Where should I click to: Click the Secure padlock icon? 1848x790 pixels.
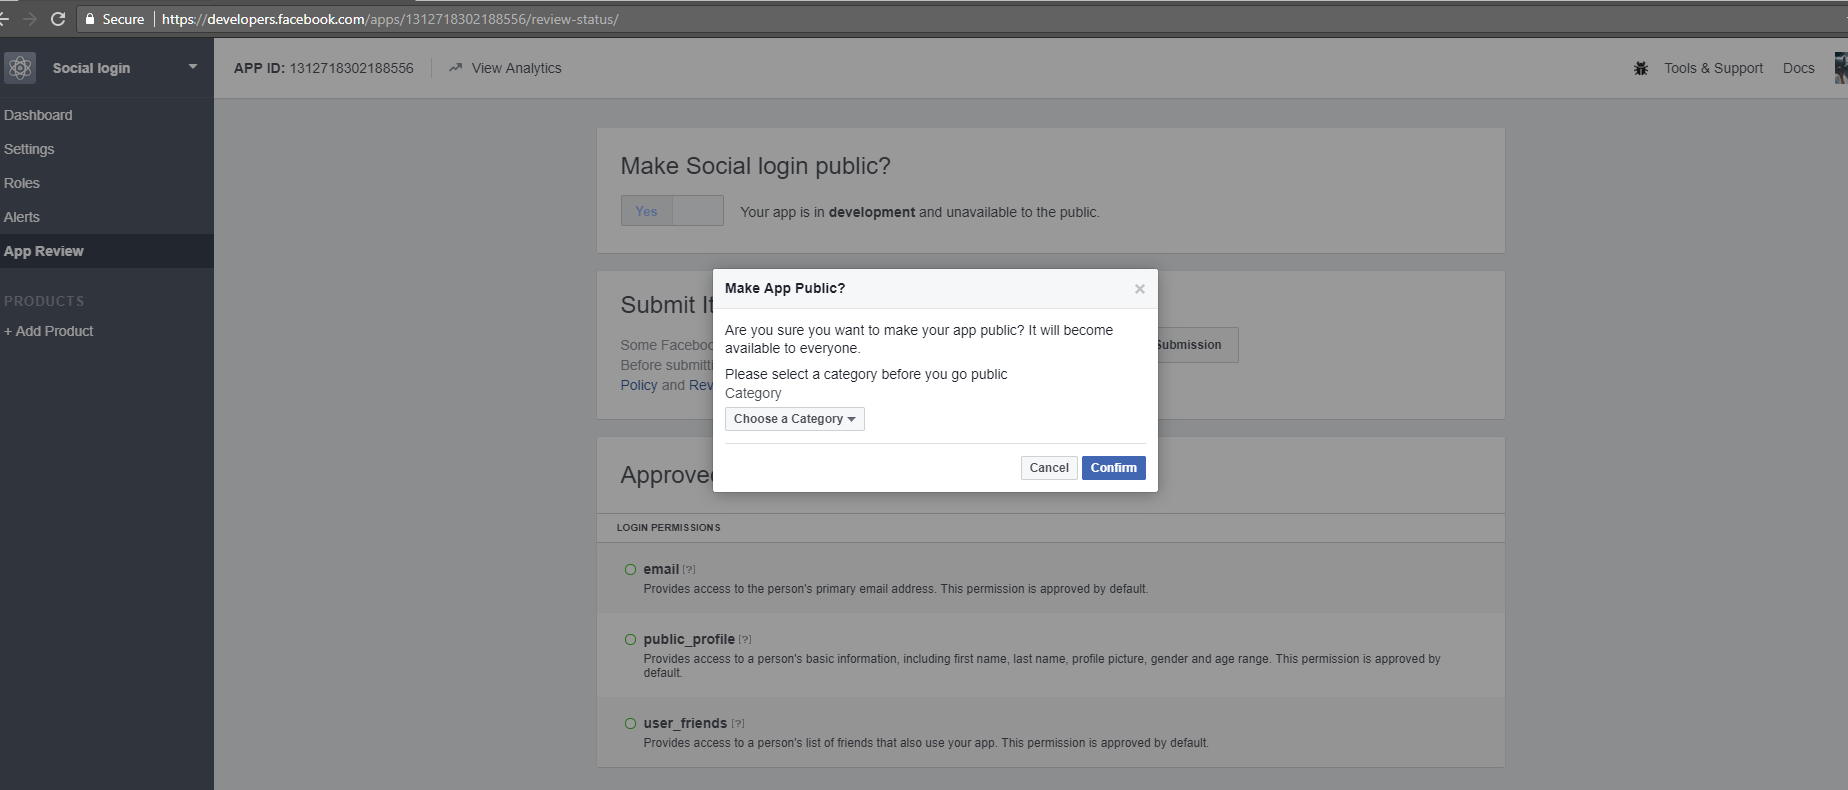coord(90,19)
